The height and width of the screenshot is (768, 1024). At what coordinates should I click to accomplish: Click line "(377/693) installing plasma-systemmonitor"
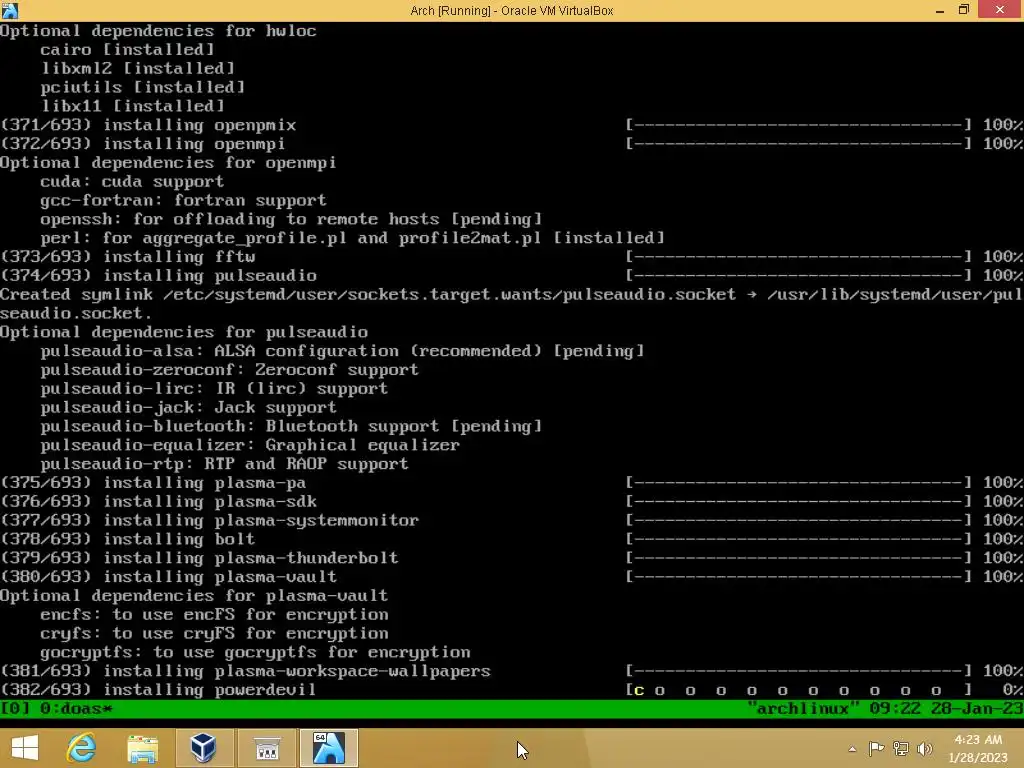[209, 520]
